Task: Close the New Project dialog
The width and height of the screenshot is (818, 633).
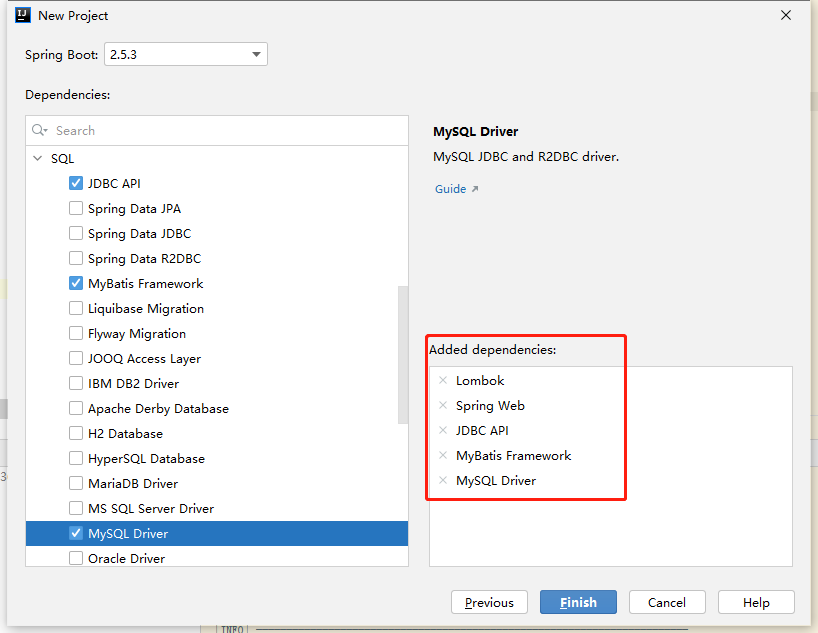Action: (x=786, y=15)
